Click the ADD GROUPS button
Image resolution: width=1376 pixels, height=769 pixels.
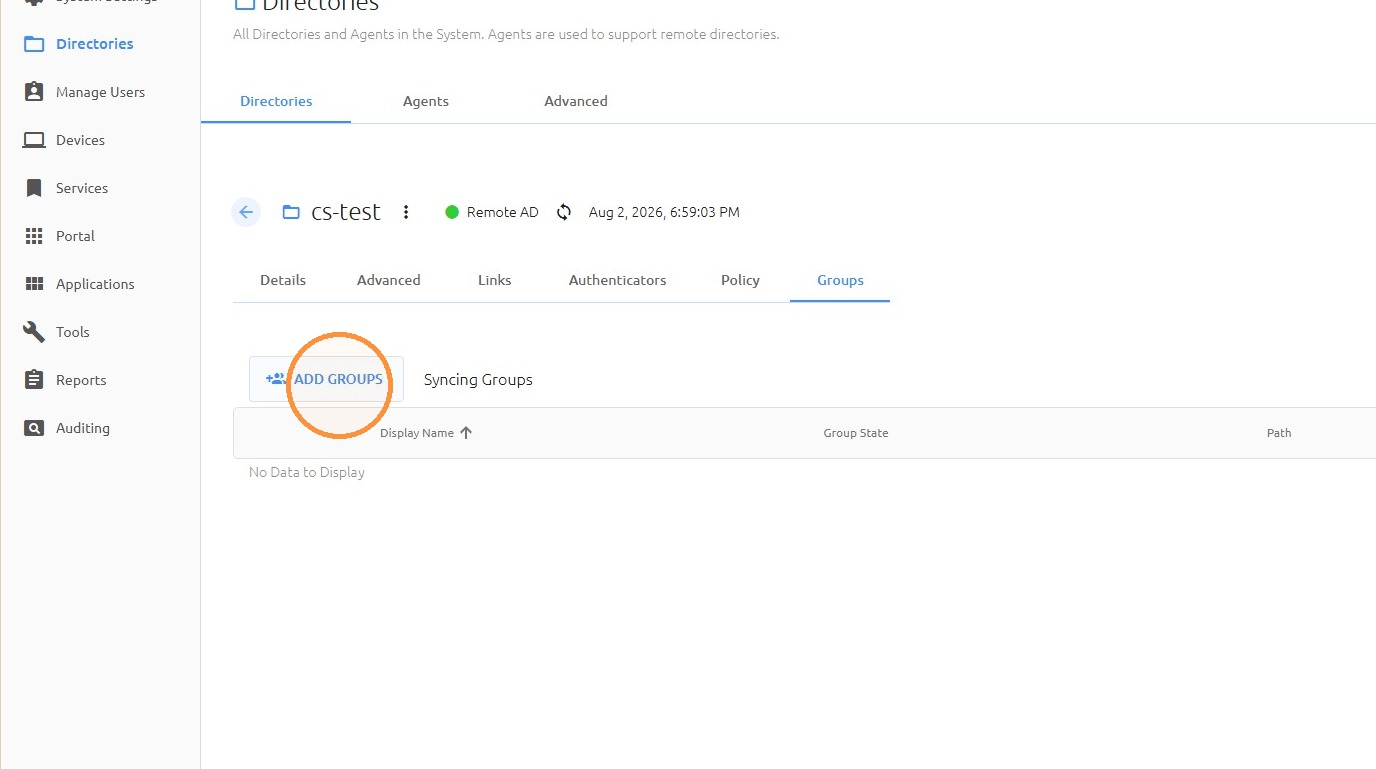point(326,380)
